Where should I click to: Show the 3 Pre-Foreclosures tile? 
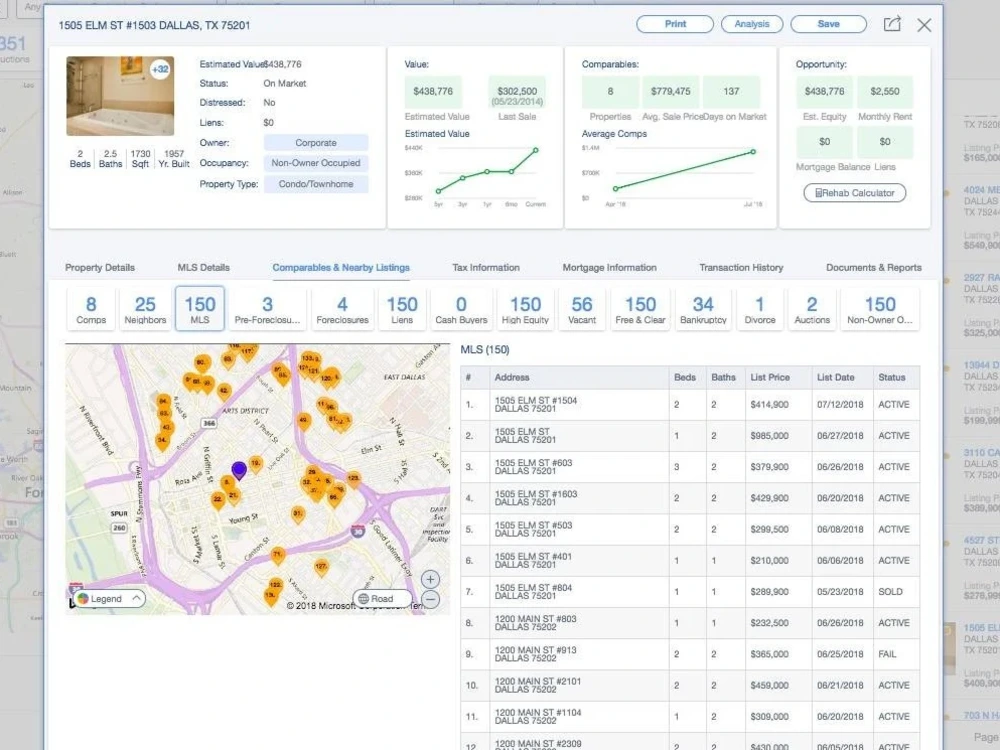tap(267, 309)
